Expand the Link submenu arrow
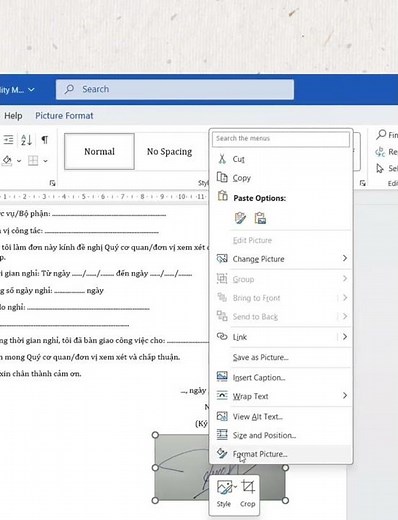Viewport: 398px width, 520px height. 345,337
